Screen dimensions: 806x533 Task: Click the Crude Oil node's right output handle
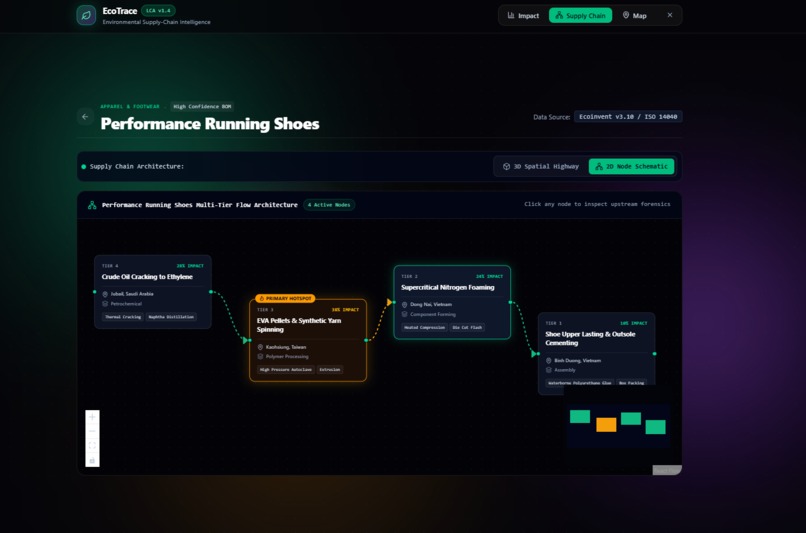click(211, 292)
